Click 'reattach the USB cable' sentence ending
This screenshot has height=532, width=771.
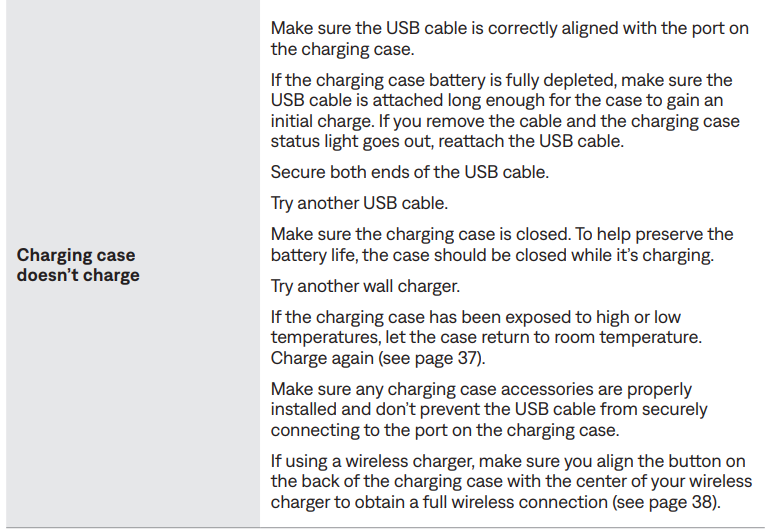click(x=531, y=141)
